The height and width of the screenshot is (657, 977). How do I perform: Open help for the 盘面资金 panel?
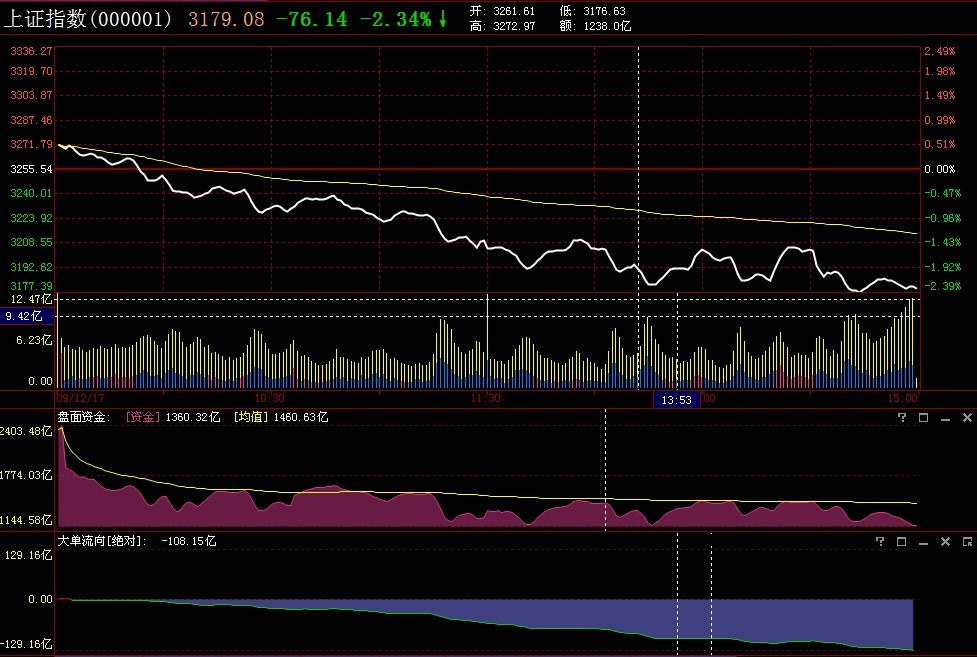pos(902,418)
